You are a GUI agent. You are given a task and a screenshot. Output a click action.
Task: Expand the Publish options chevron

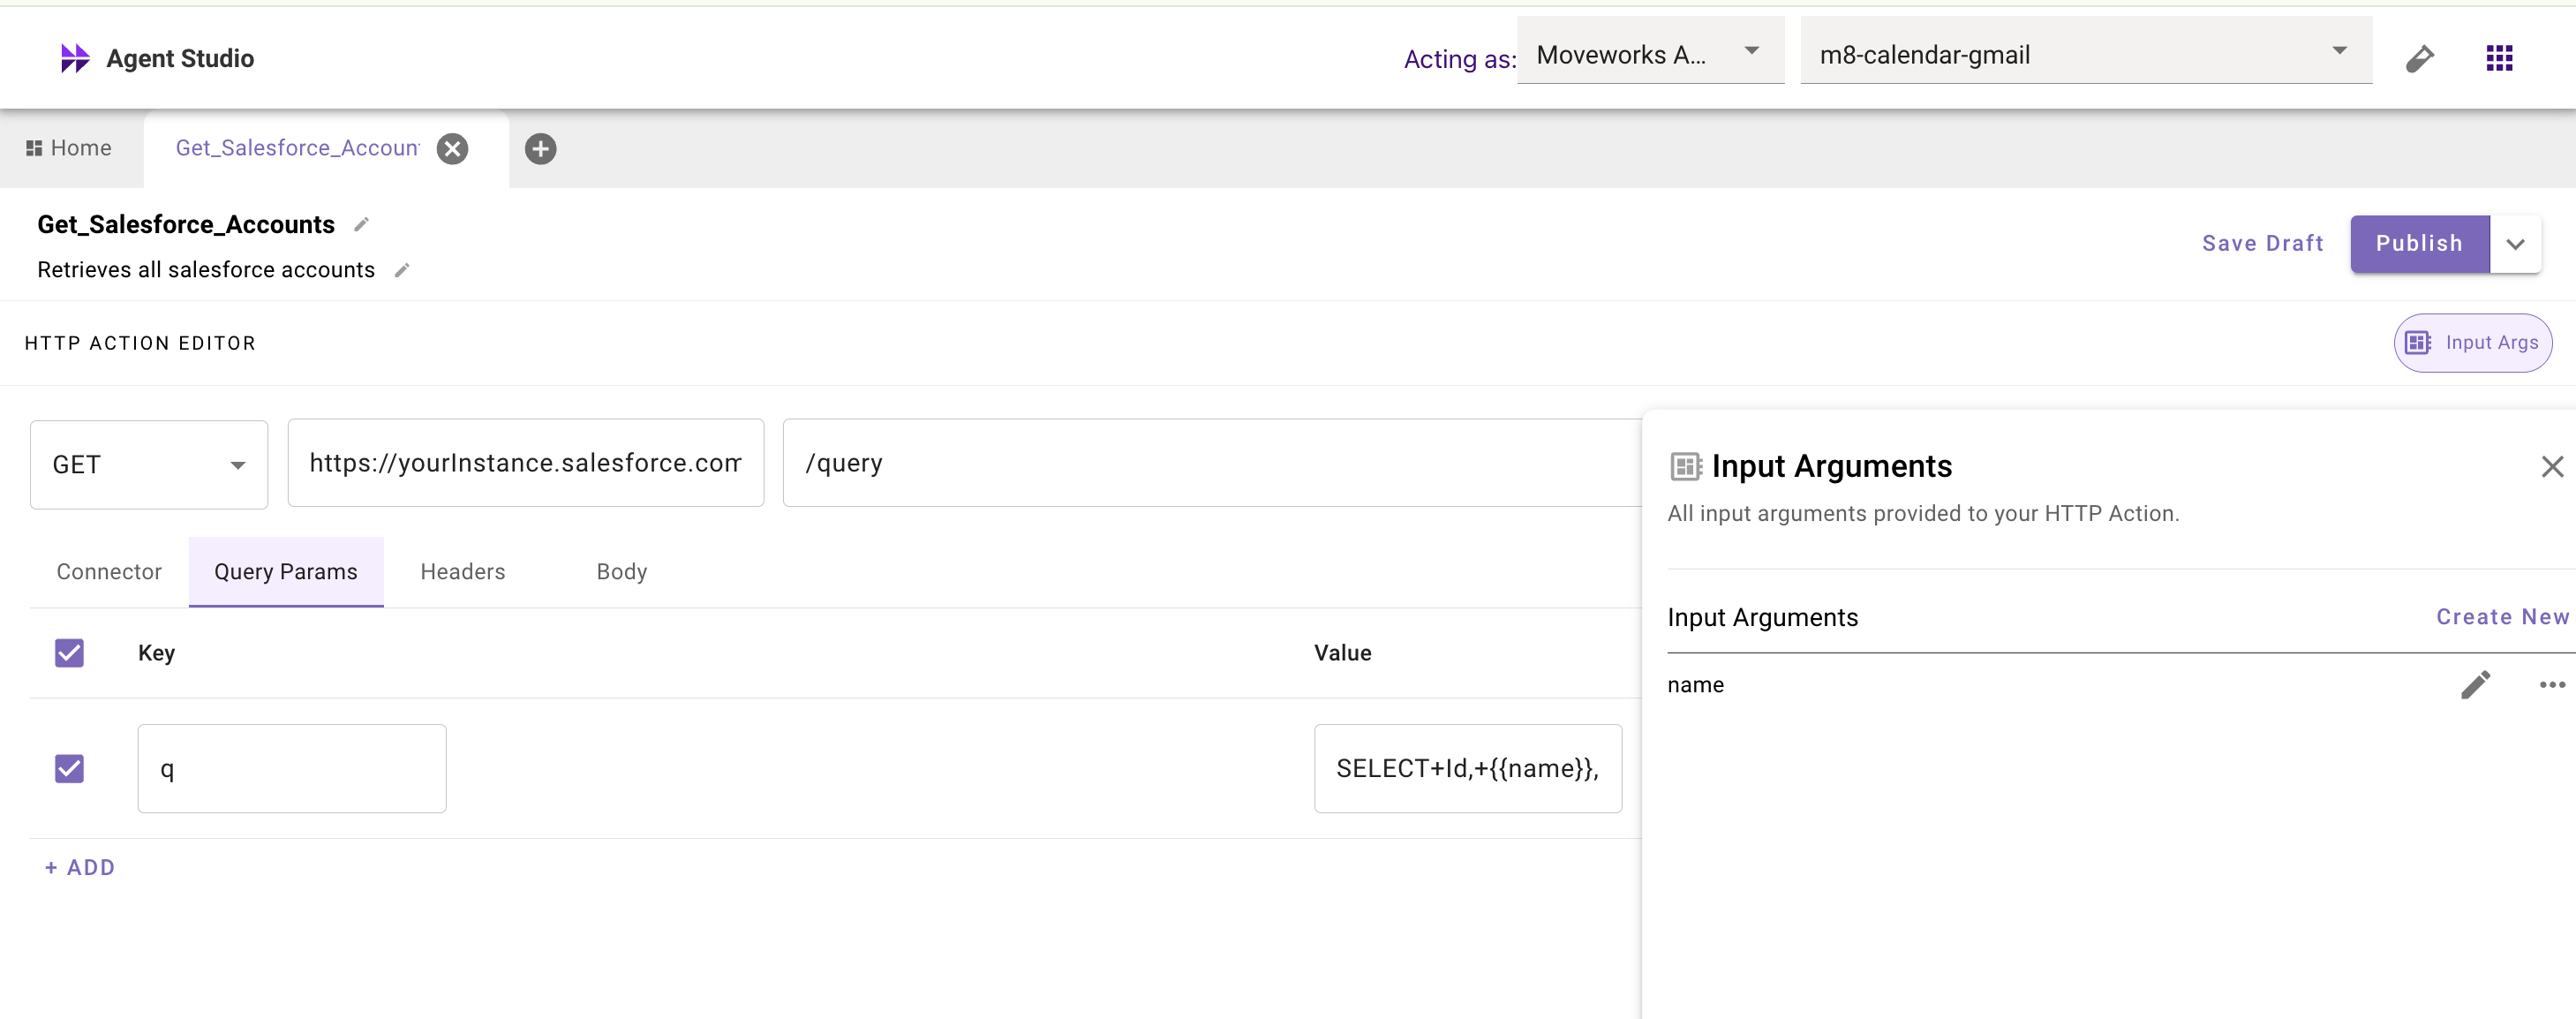tap(2515, 243)
